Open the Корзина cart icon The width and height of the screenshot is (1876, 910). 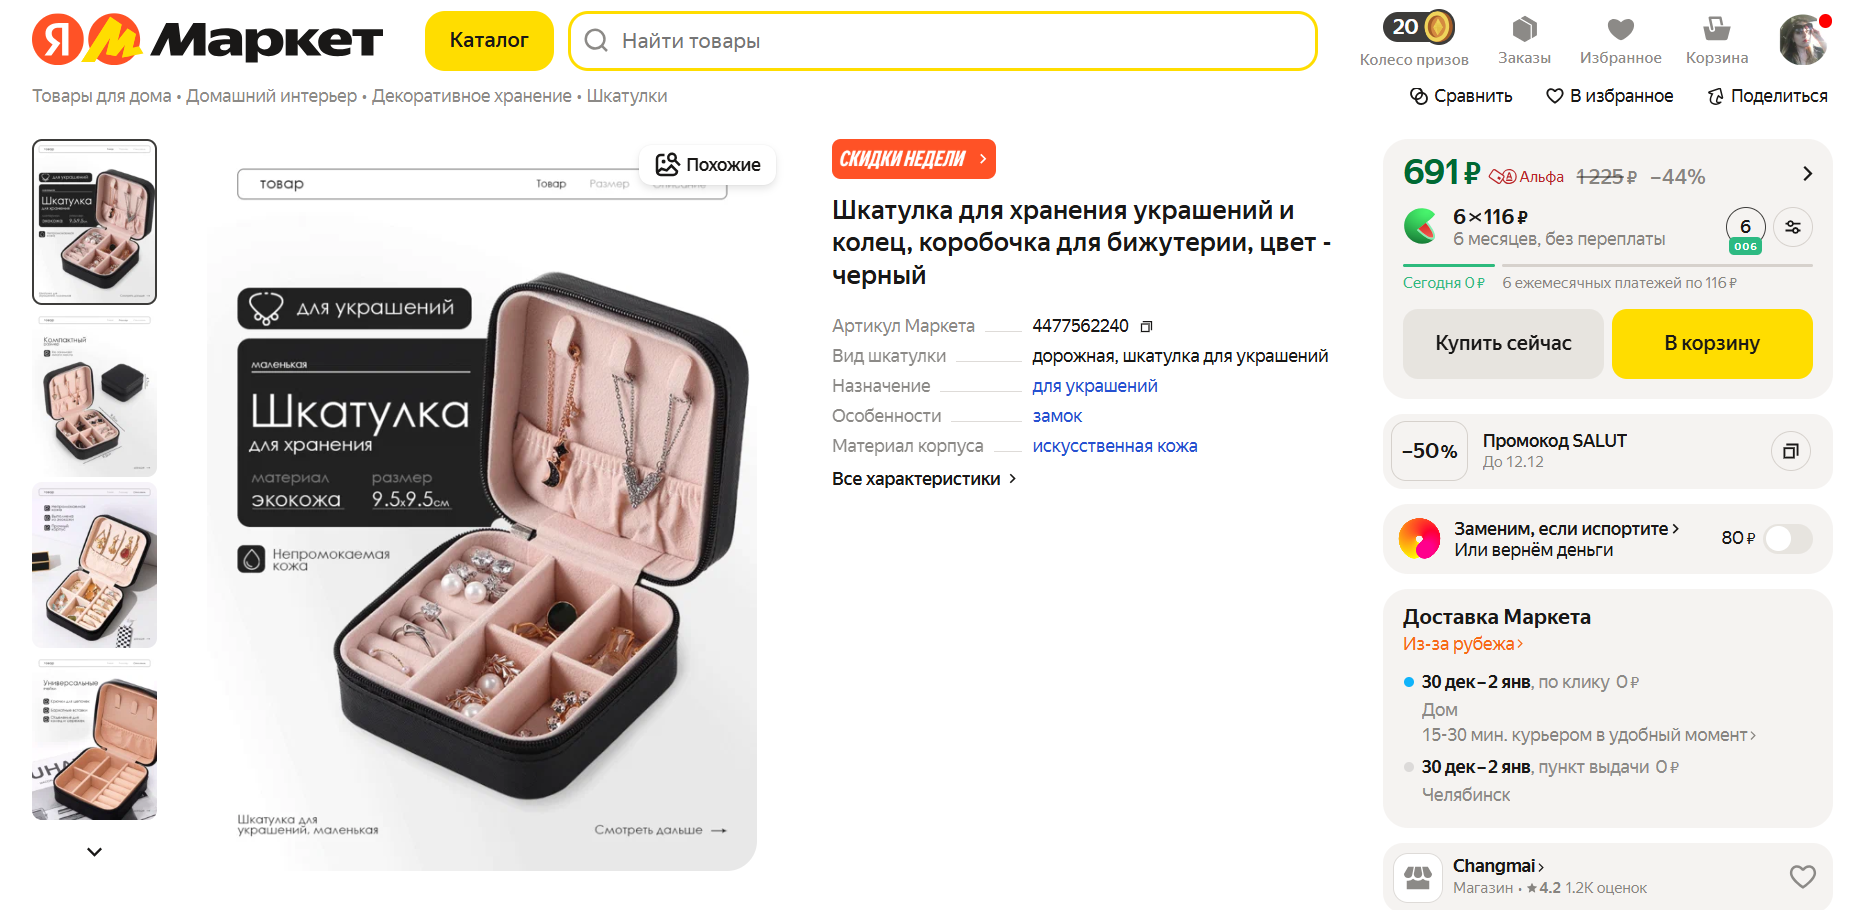1716,29
